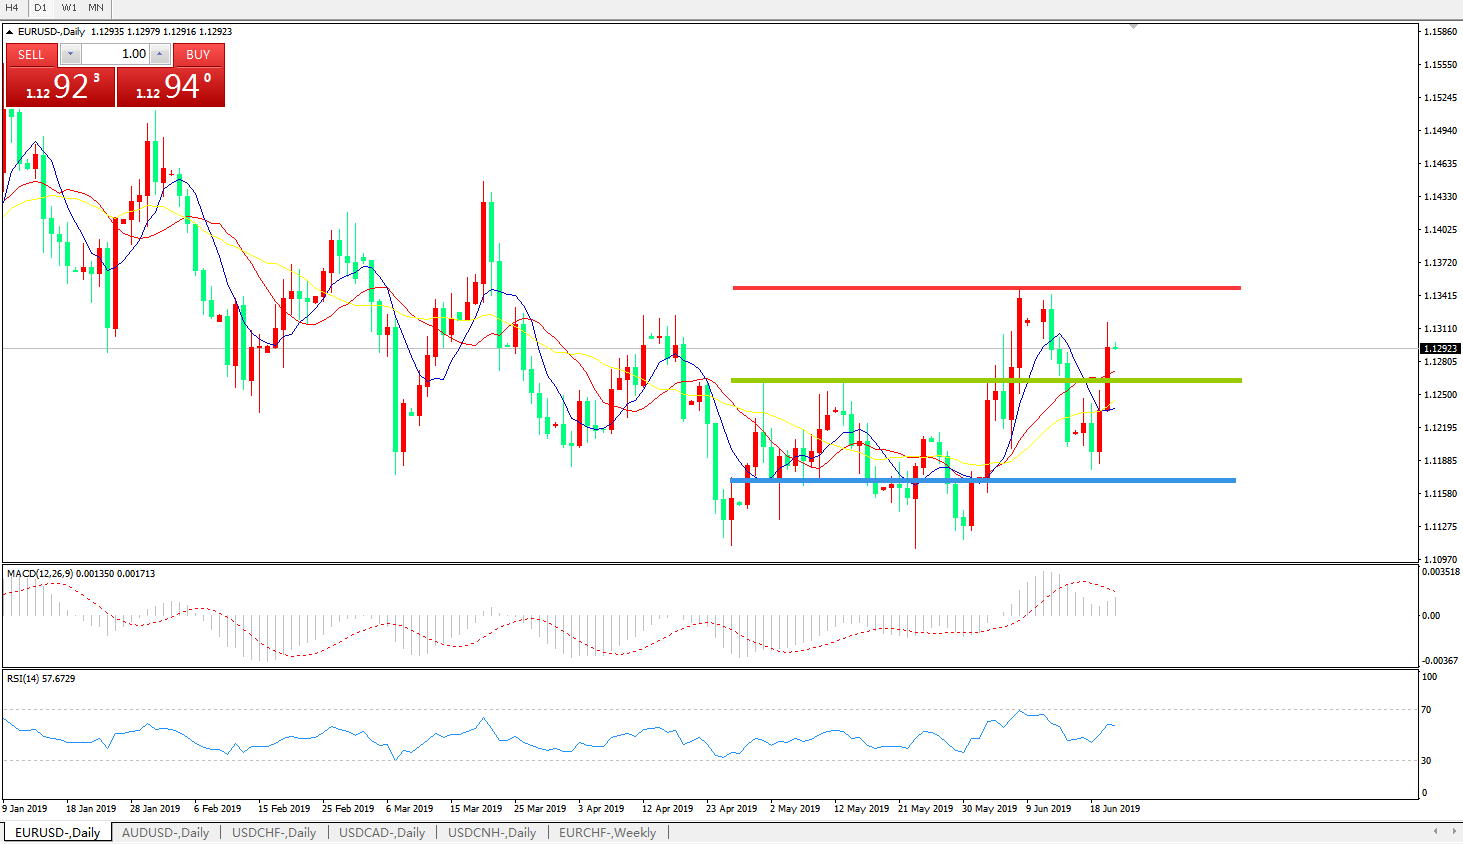
Task: Open the USDCNH Daily chart tab
Action: click(492, 832)
